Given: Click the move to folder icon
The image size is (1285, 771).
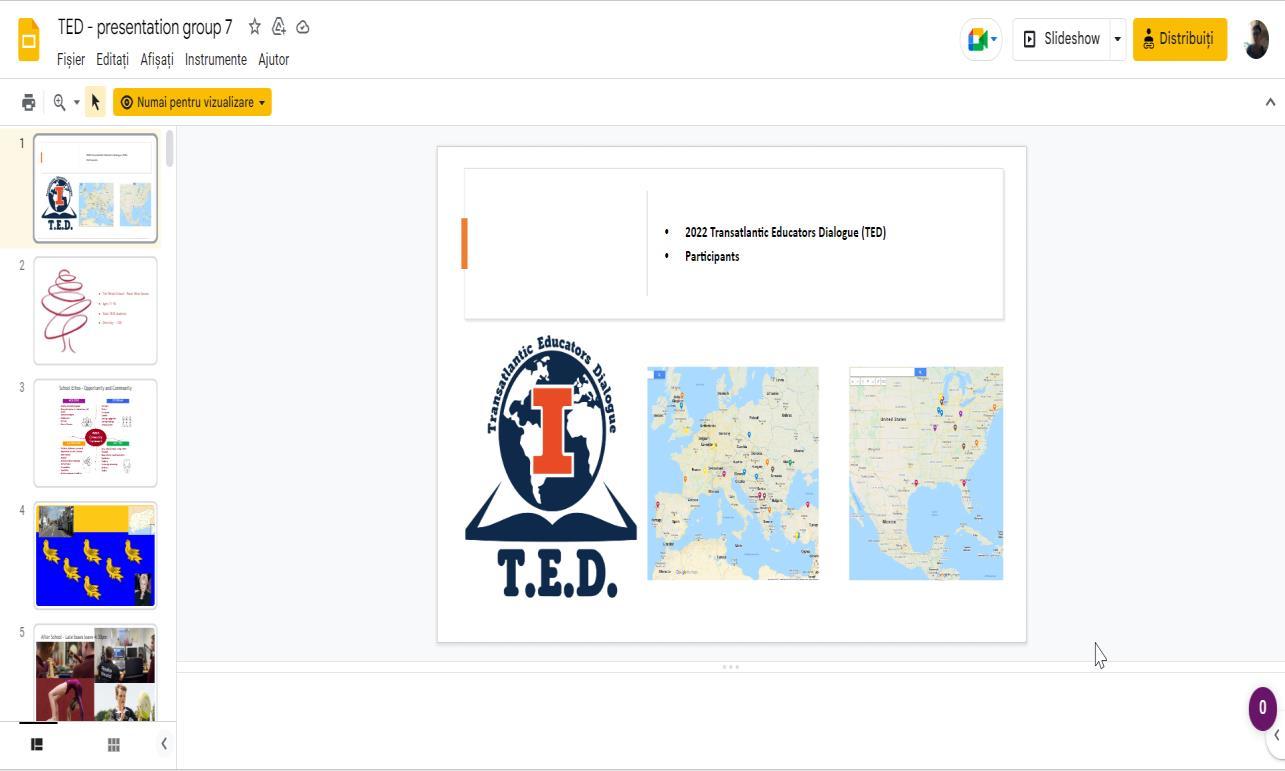Looking at the screenshot, I should click(x=279, y=27).
